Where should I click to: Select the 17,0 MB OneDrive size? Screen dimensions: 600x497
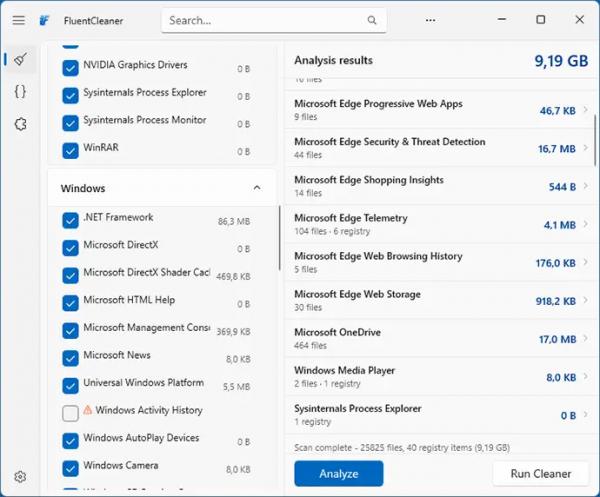click(x=558, y=339)
